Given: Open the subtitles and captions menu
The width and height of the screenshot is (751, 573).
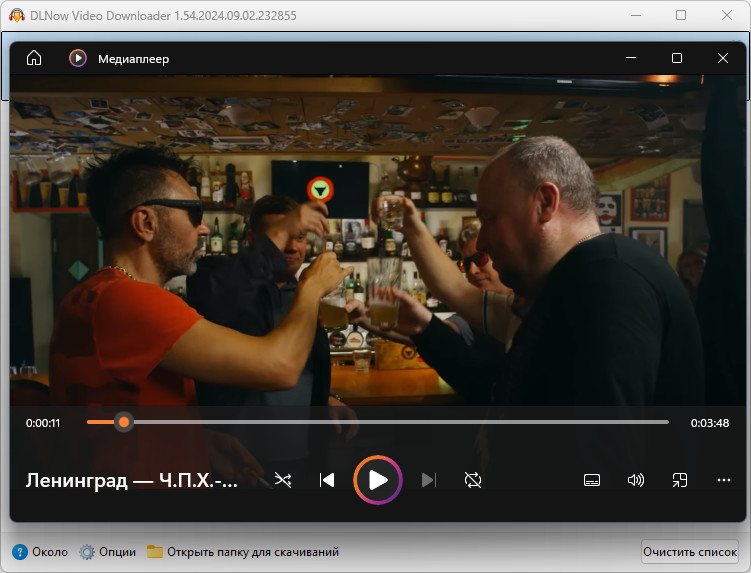Looking at the screenshot, I should tap(592, 480).
